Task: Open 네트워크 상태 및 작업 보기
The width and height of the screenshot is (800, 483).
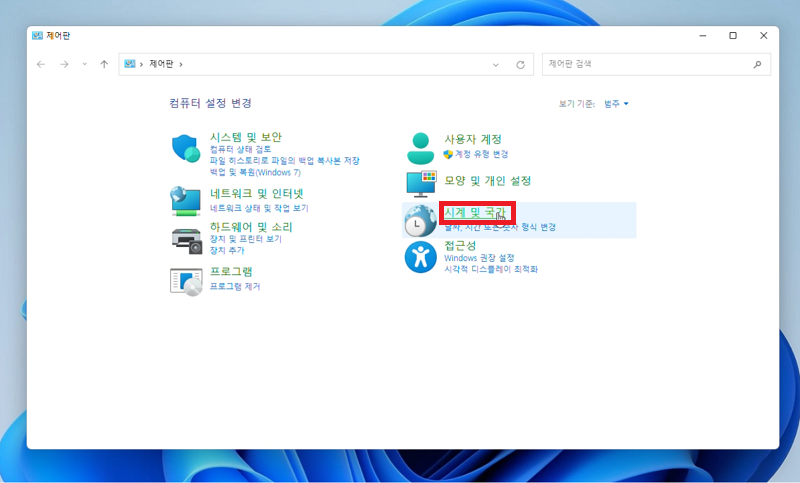Action: (x=259, y=208)
